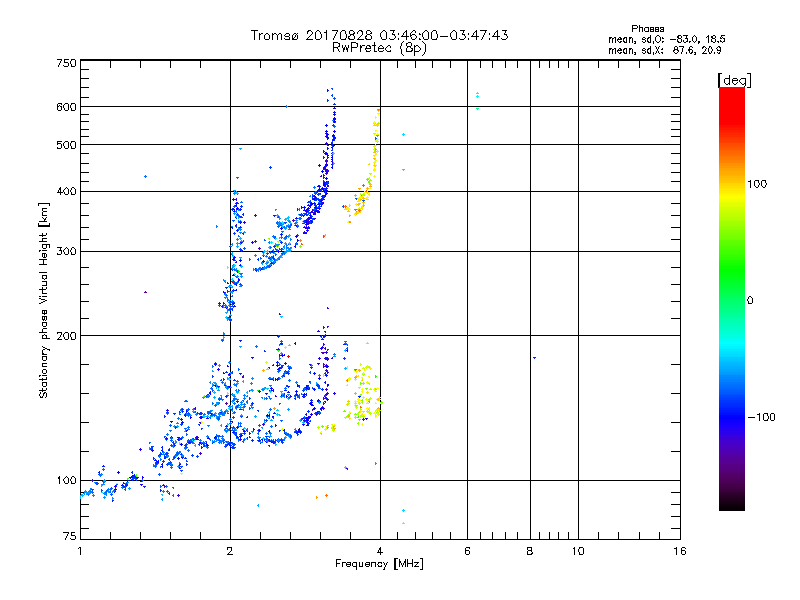Click y-axis tick label '500'
This screenshot has height=600, width=800.
coord(66,145)
